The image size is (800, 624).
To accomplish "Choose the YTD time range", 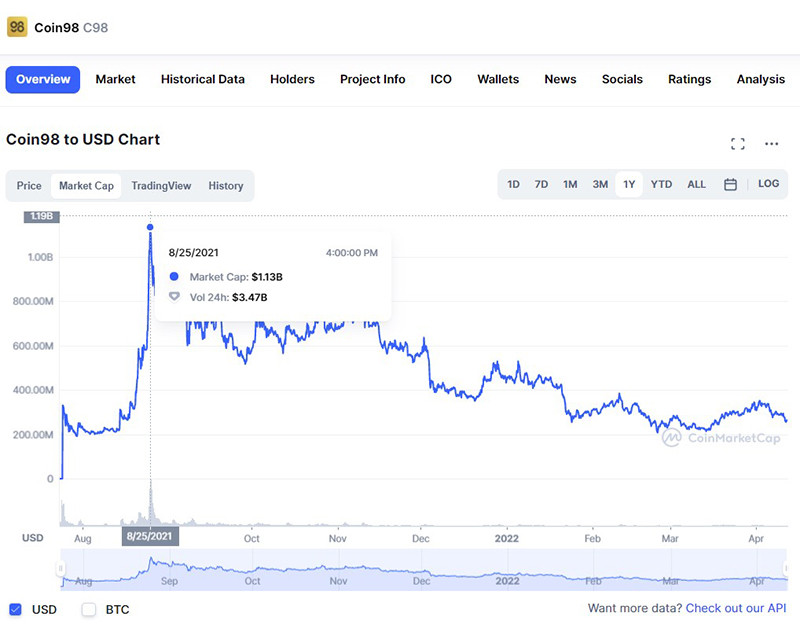I will [x=661, y=185].
